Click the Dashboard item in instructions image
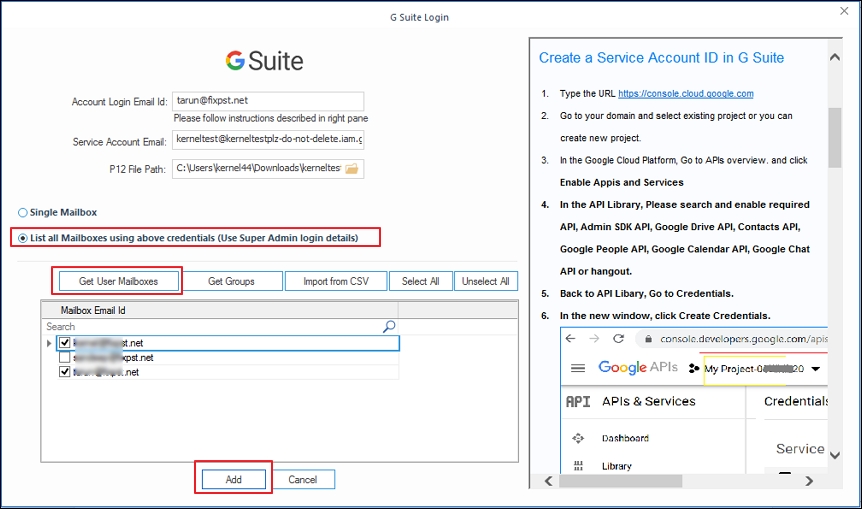The image size is (862, 509). point(625,438)
